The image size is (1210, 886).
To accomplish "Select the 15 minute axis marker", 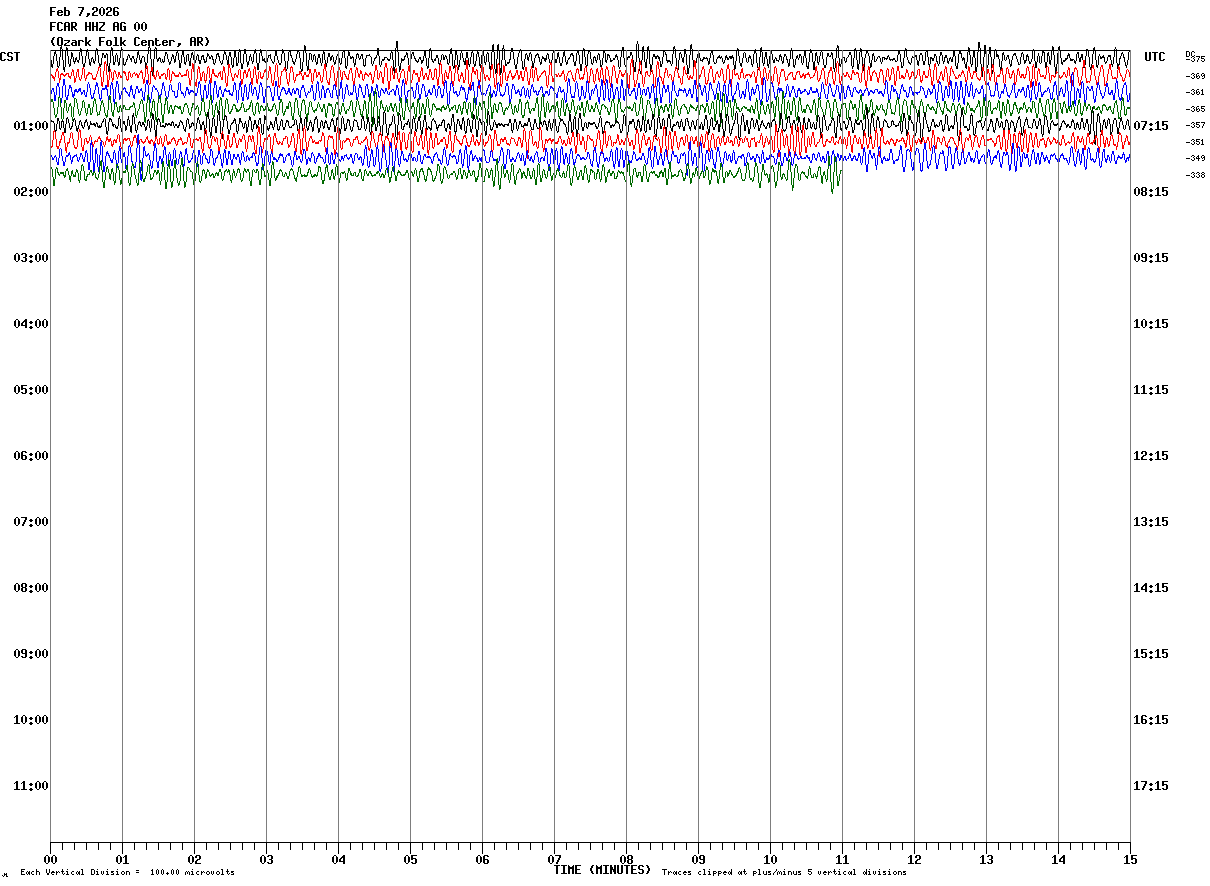I will click(1130, 859).
